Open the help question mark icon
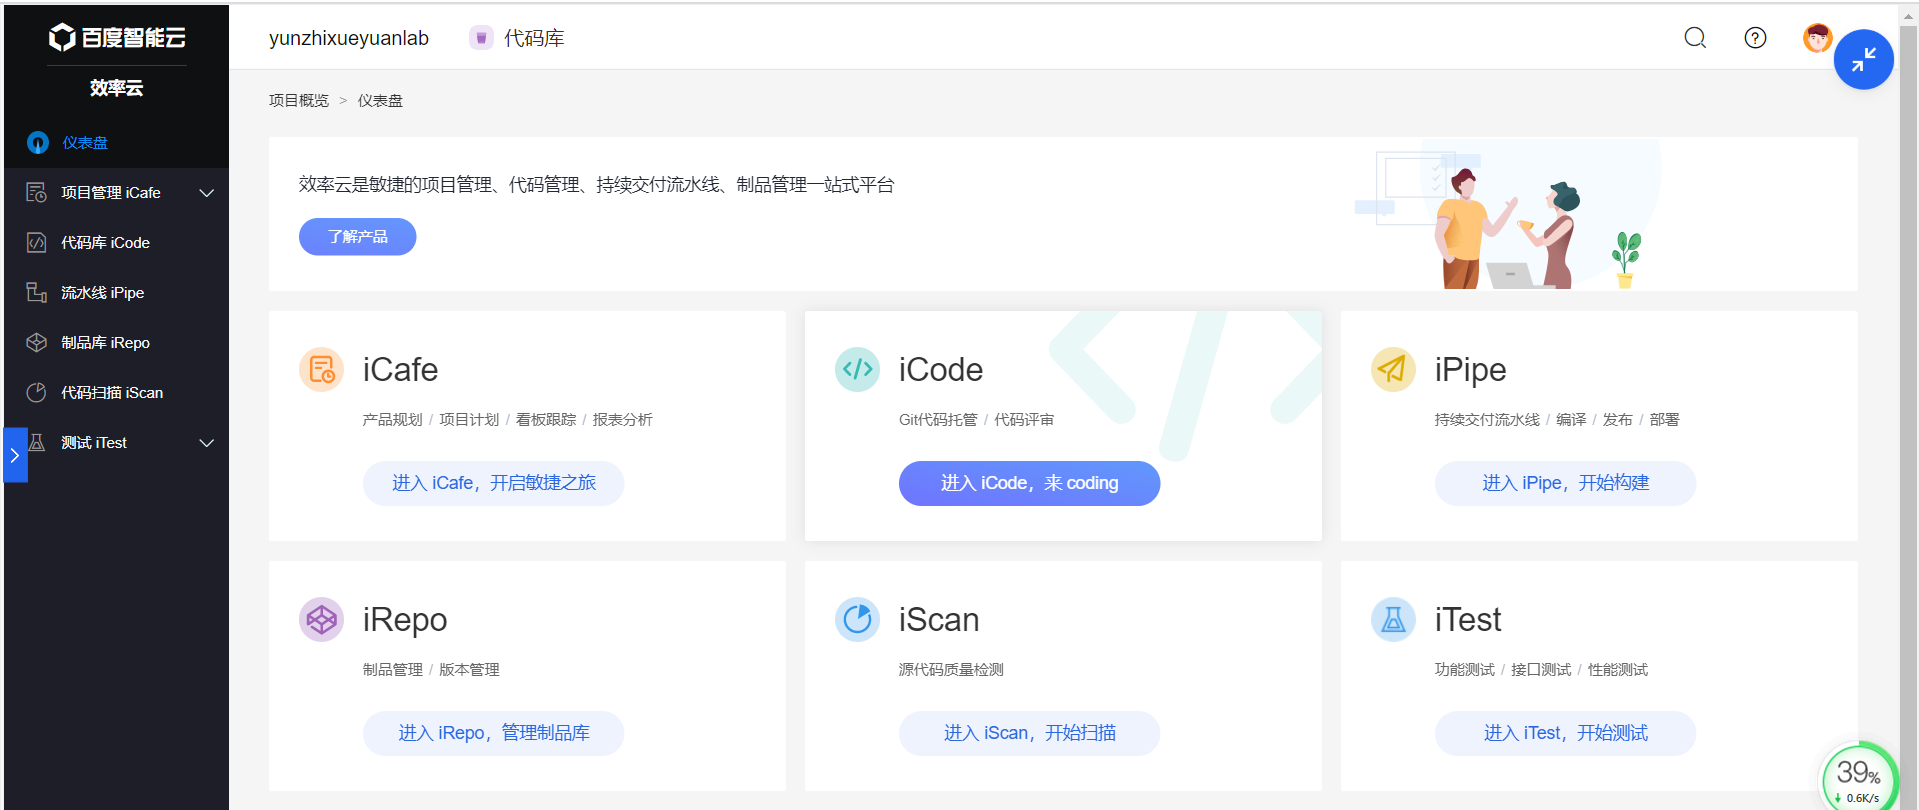The width and height of the screenshot is (1919, 810). click(x=1755, y=38)
